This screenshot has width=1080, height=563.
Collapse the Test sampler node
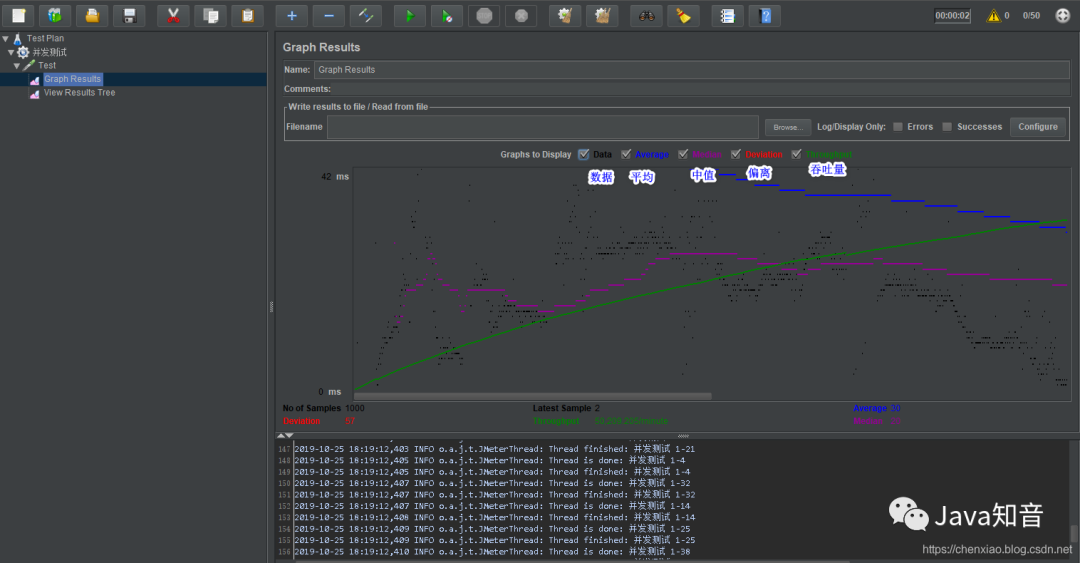[17, 65]
